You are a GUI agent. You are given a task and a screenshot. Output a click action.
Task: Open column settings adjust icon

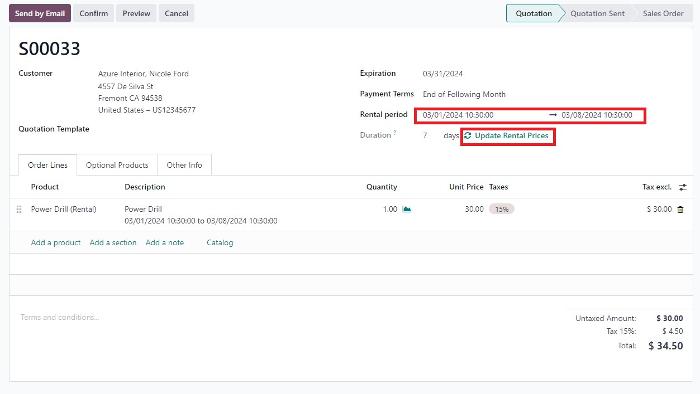pos(683,187)
